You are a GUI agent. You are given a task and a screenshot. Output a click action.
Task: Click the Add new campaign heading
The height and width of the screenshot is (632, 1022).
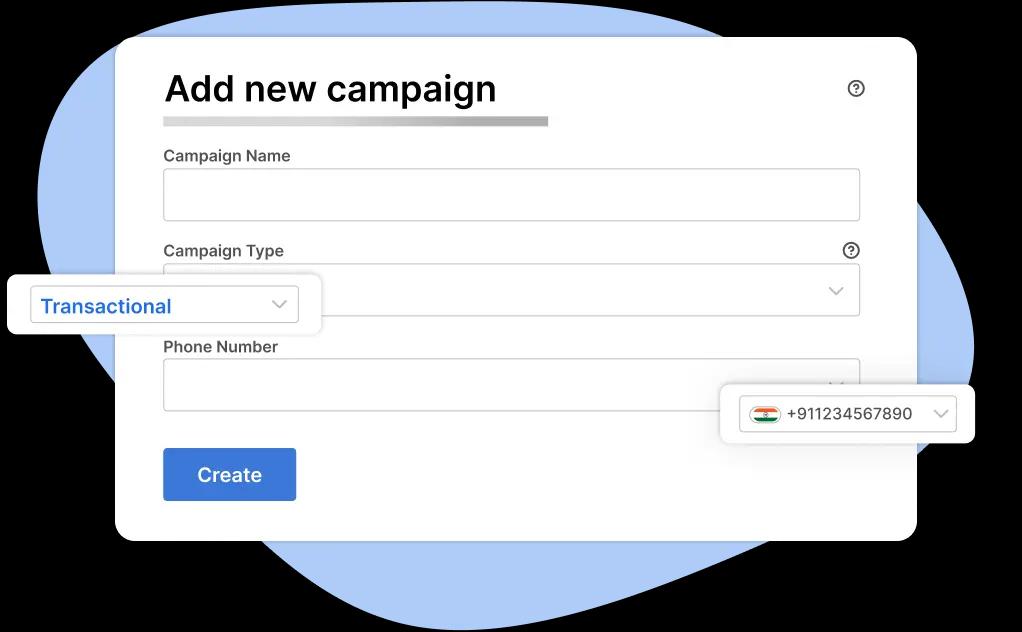click(x=330, y=89)
